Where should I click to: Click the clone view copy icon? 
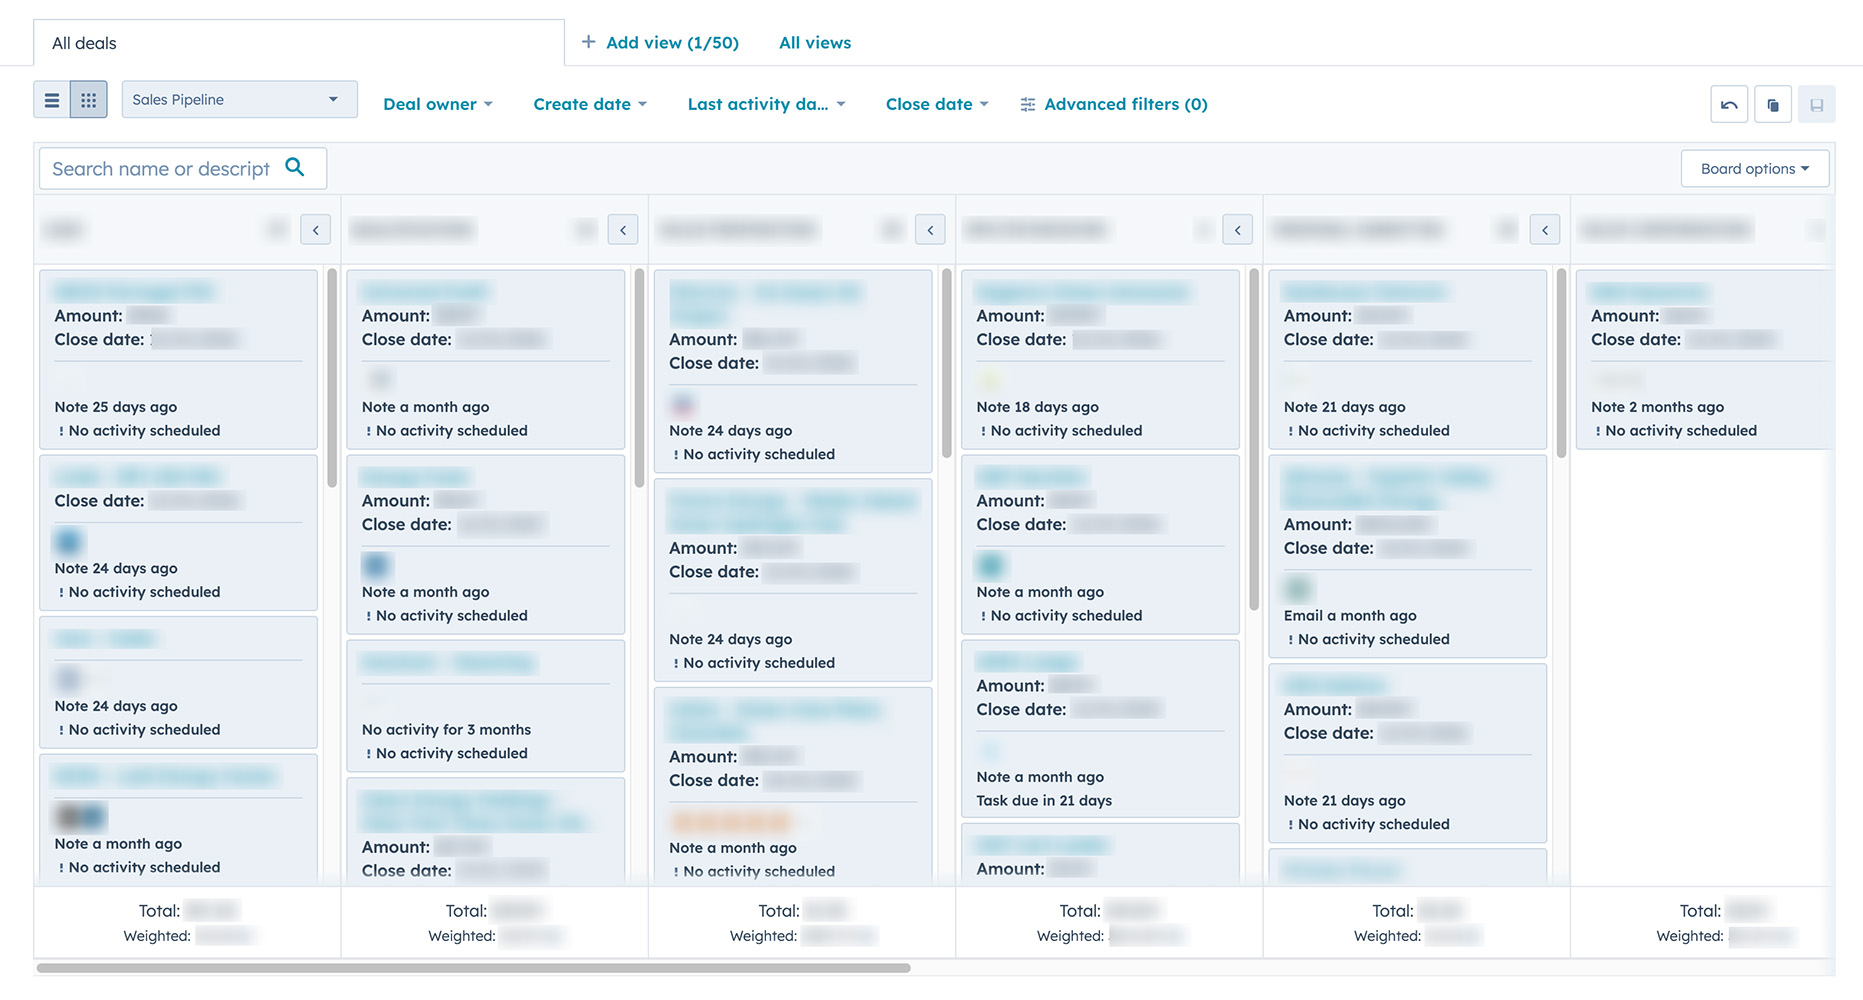pyautogui.click(x=1773, y=103)
